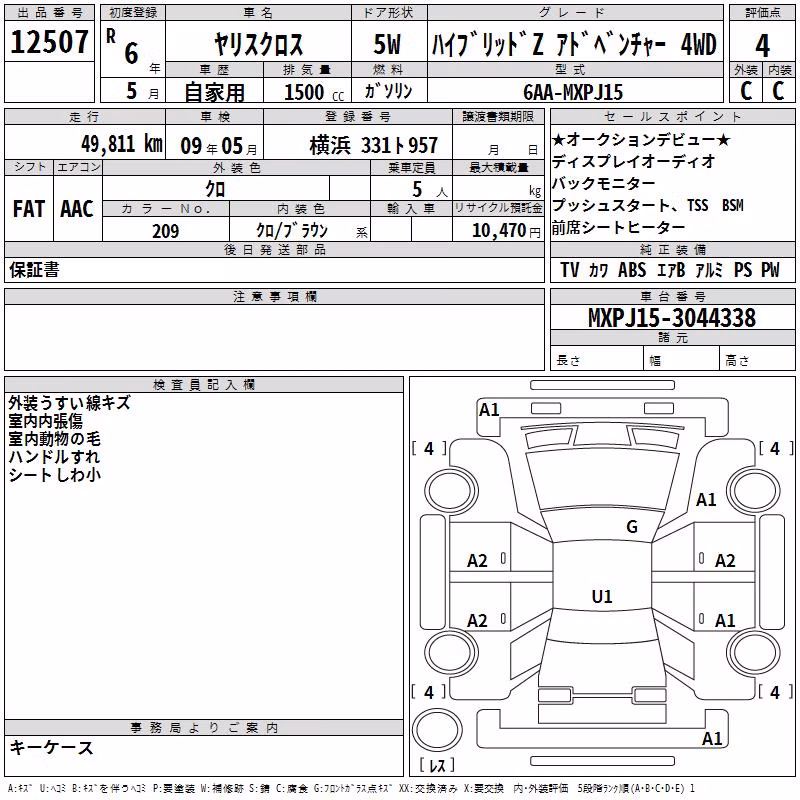Click inspector note 室内内張傷
Viewport: 800px width, 800px height.
45,421
